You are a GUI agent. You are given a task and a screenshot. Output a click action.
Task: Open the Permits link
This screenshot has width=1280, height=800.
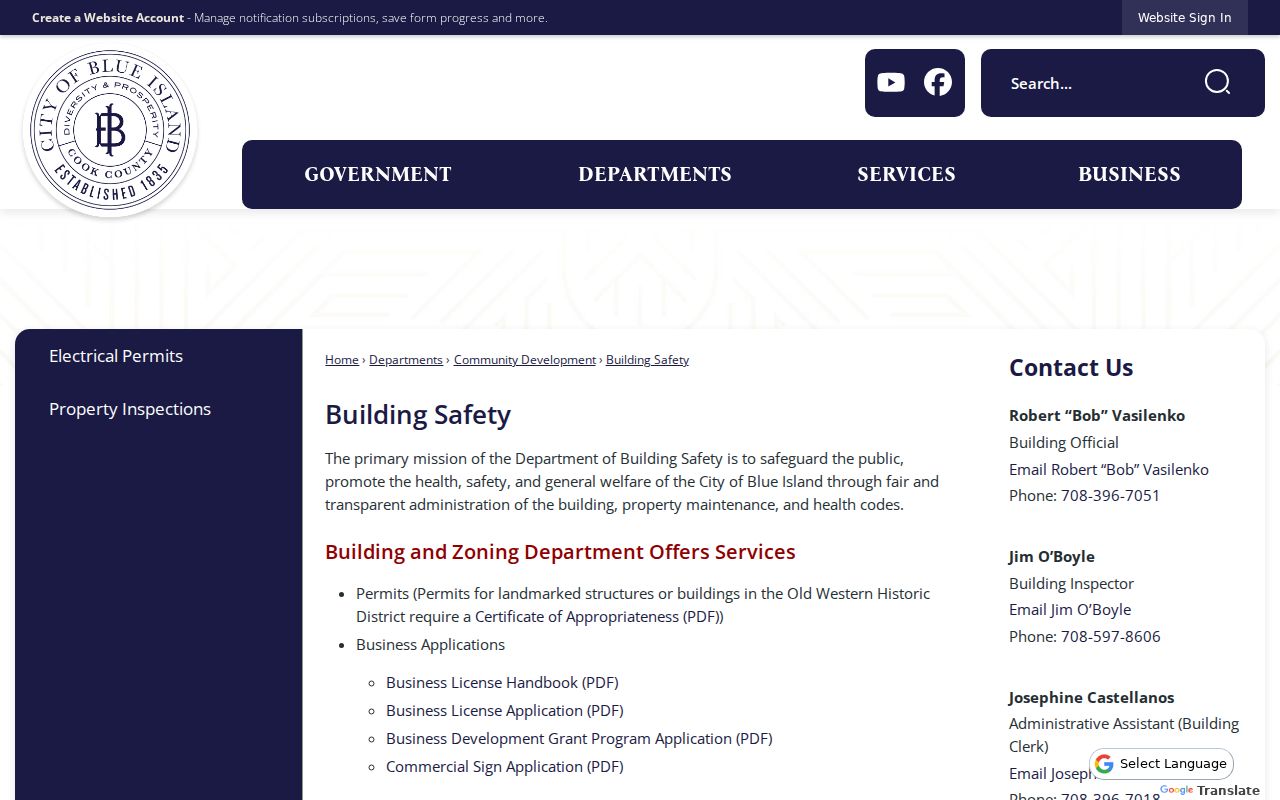click(383, 594)
